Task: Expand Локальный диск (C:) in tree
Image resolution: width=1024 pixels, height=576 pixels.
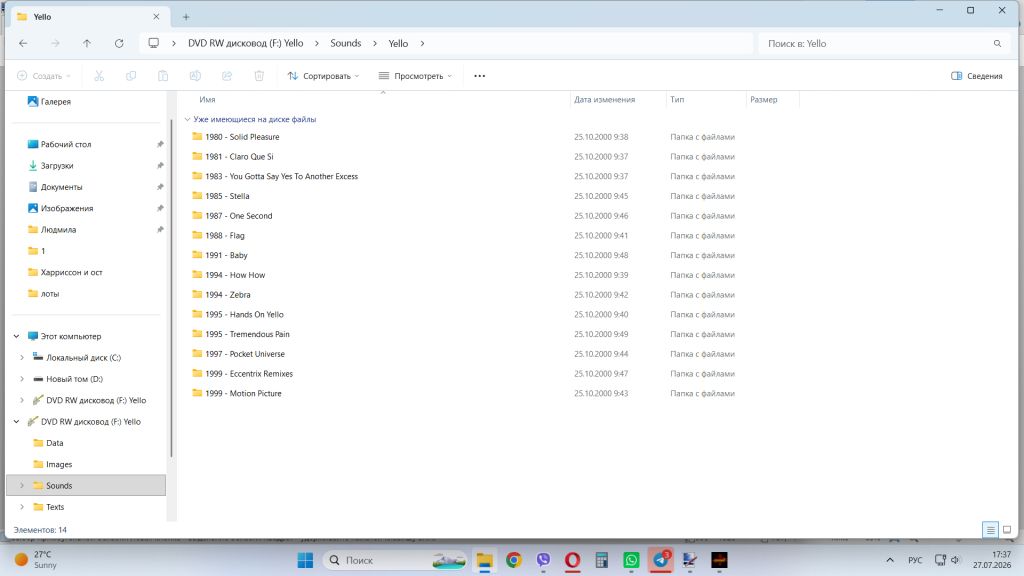Action: (22, 358)
